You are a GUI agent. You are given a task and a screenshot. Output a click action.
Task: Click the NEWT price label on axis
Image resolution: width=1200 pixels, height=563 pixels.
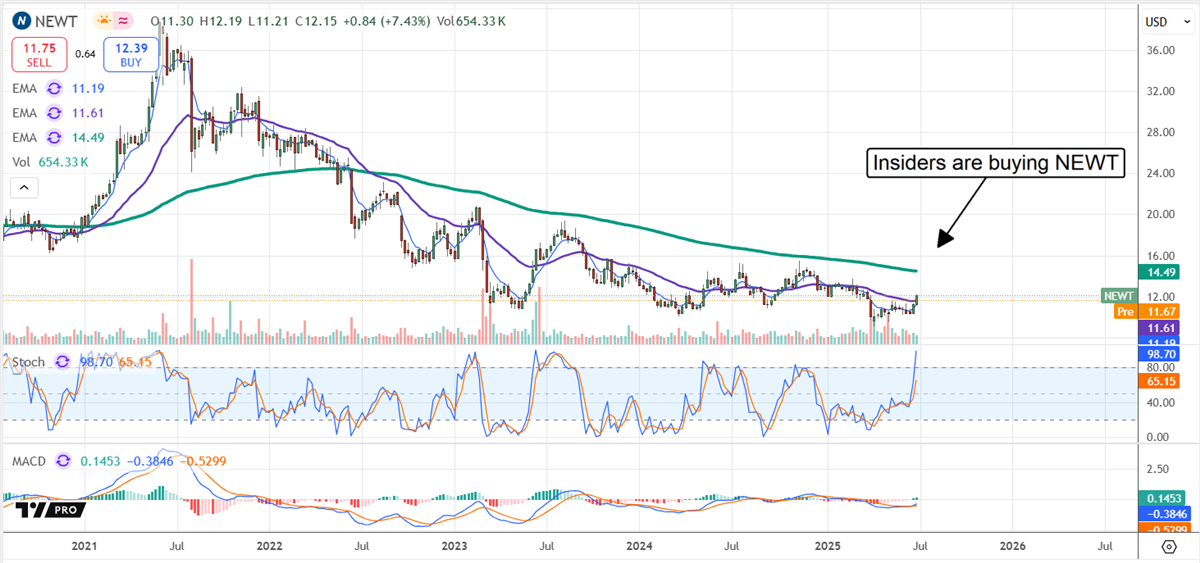tap(1116, 296)
